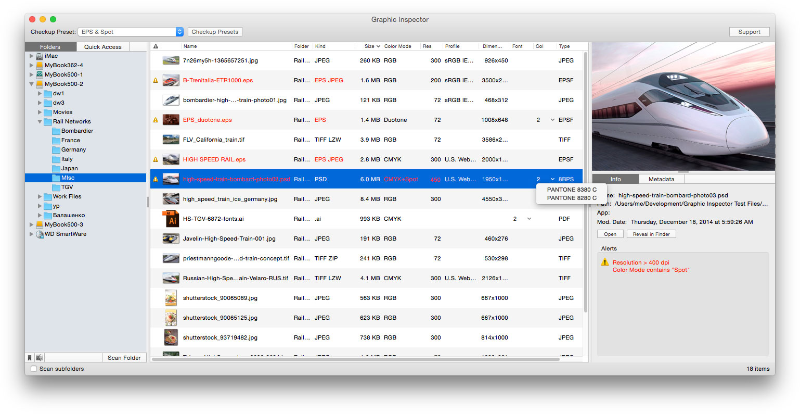
Task: Expand the spot color chevron for EPS_duotone.eps
Action: 552,120
